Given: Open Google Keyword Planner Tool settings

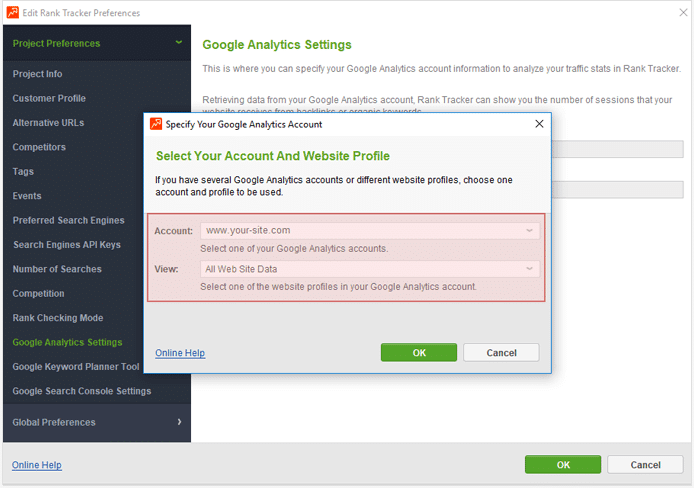Looking at the screenshot, I should 76,366.
